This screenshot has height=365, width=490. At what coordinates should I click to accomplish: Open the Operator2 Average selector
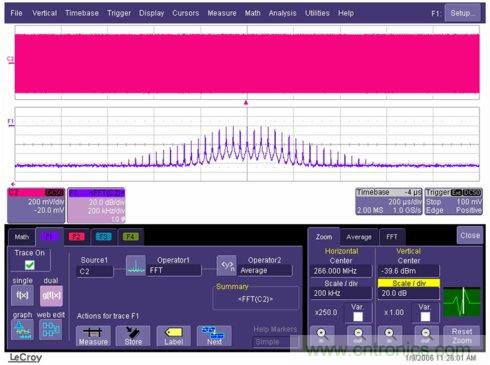tap(265, 271)
